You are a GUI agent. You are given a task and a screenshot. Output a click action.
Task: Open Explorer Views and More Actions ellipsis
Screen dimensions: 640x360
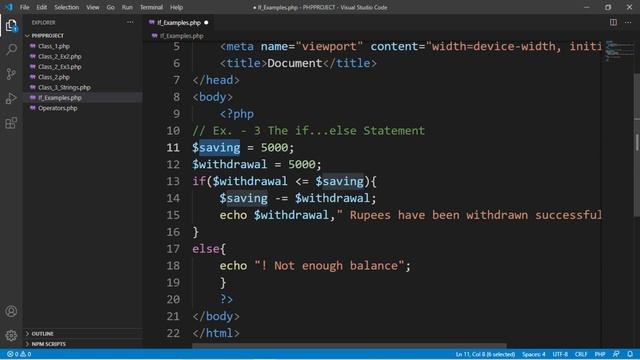(x=130, y=22)
